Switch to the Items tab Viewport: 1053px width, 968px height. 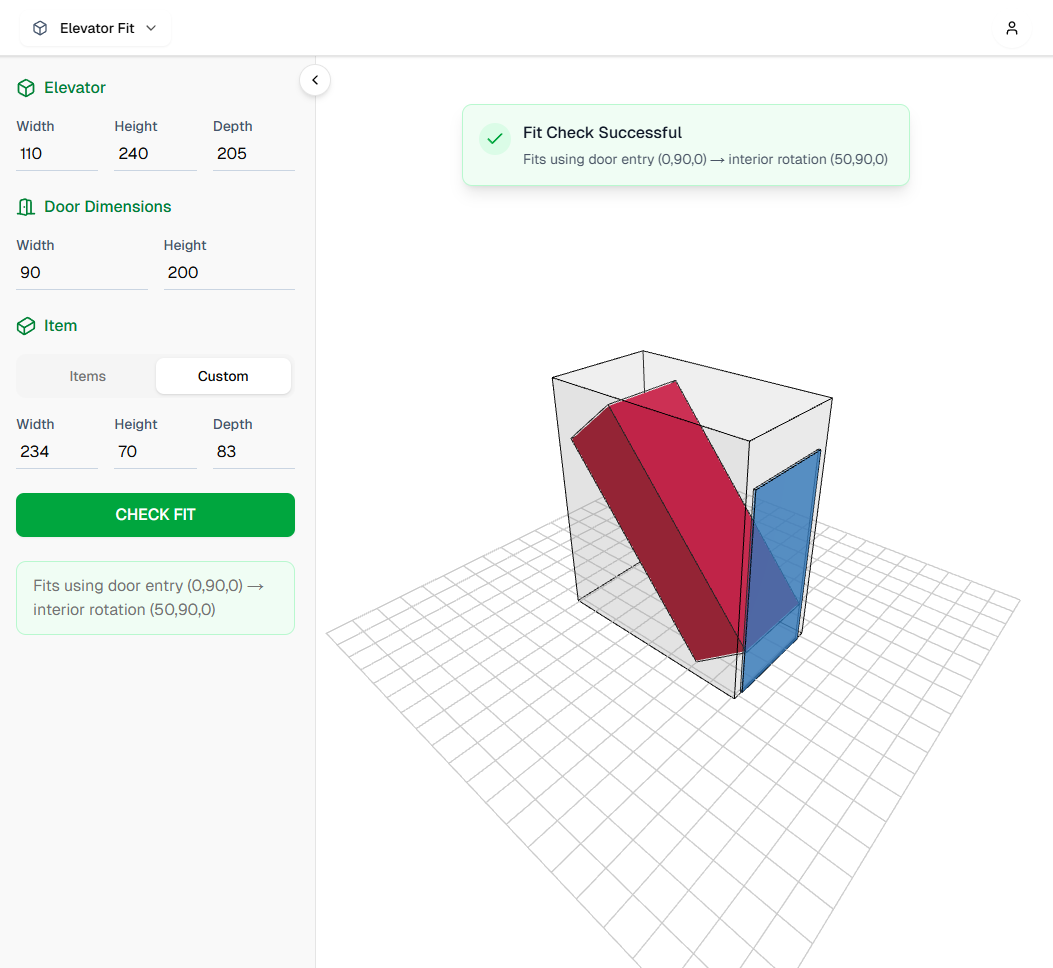[87, 376]
